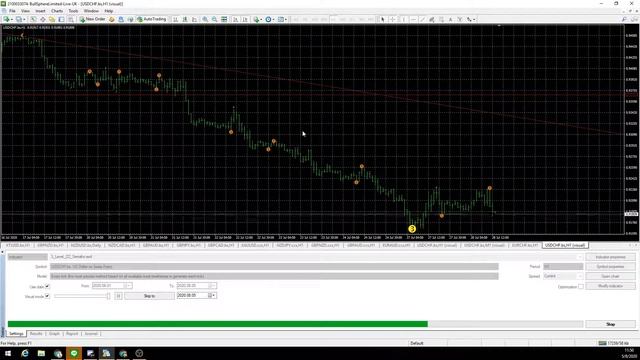640x360 pixels.
Task: Stop the running test with Stop button
Action: pos(611,324)
